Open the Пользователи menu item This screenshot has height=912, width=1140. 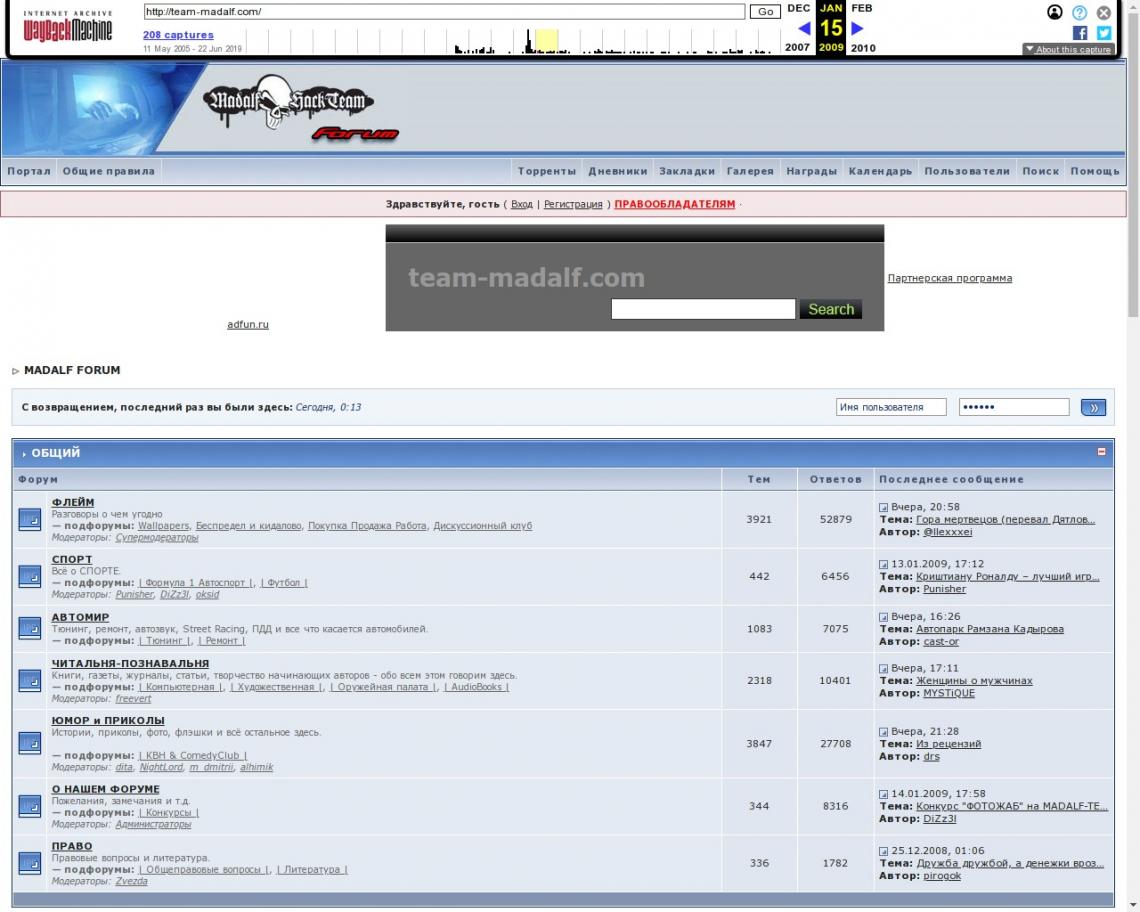[967, 171]
